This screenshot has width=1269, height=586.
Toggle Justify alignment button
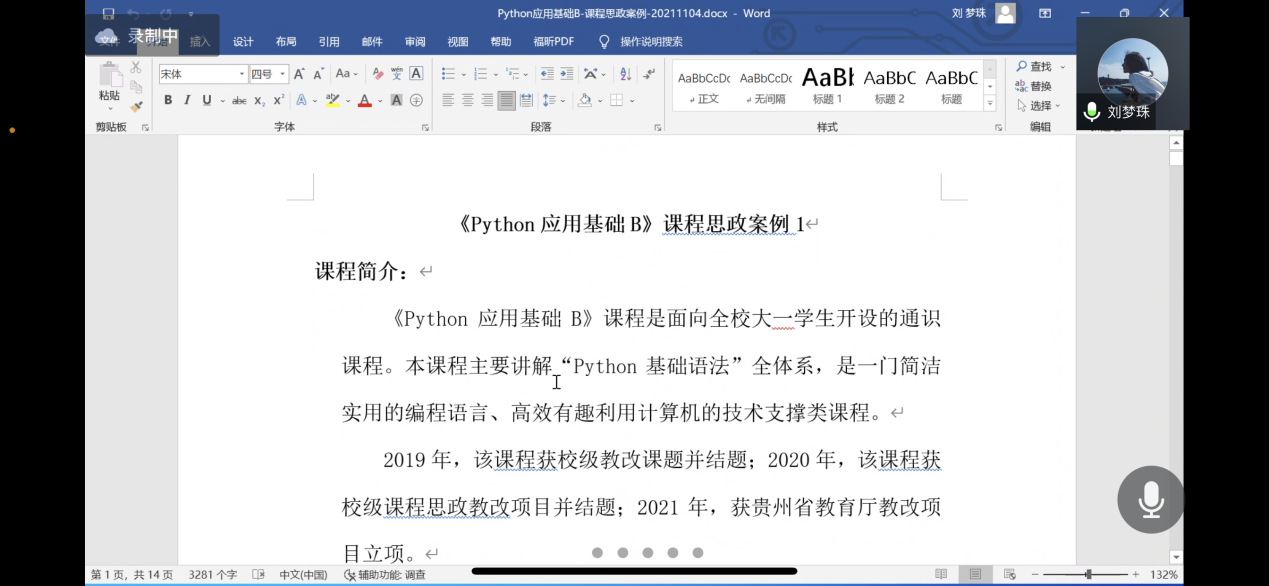point(507,100)
